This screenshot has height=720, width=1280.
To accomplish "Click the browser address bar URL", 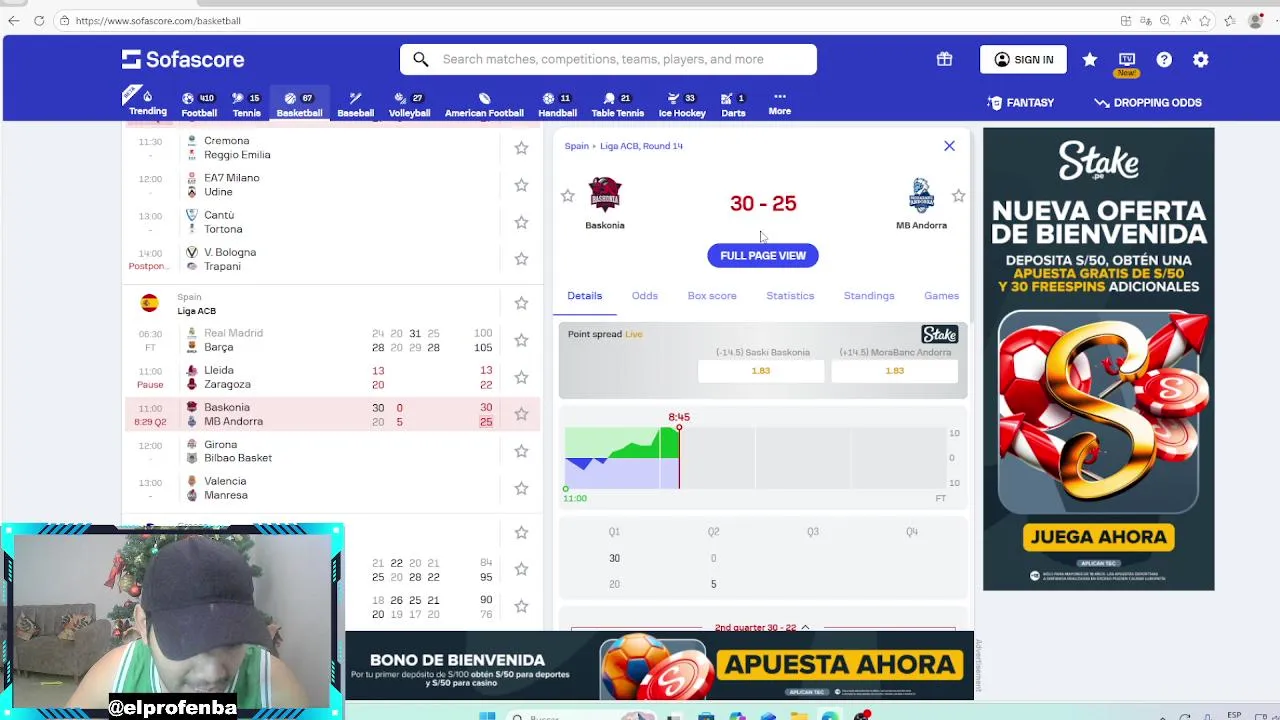I will (x=158, y=20).
